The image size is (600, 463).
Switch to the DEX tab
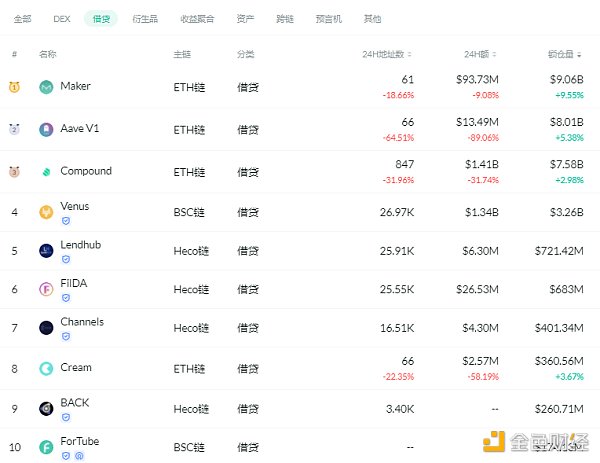point(62,19)
